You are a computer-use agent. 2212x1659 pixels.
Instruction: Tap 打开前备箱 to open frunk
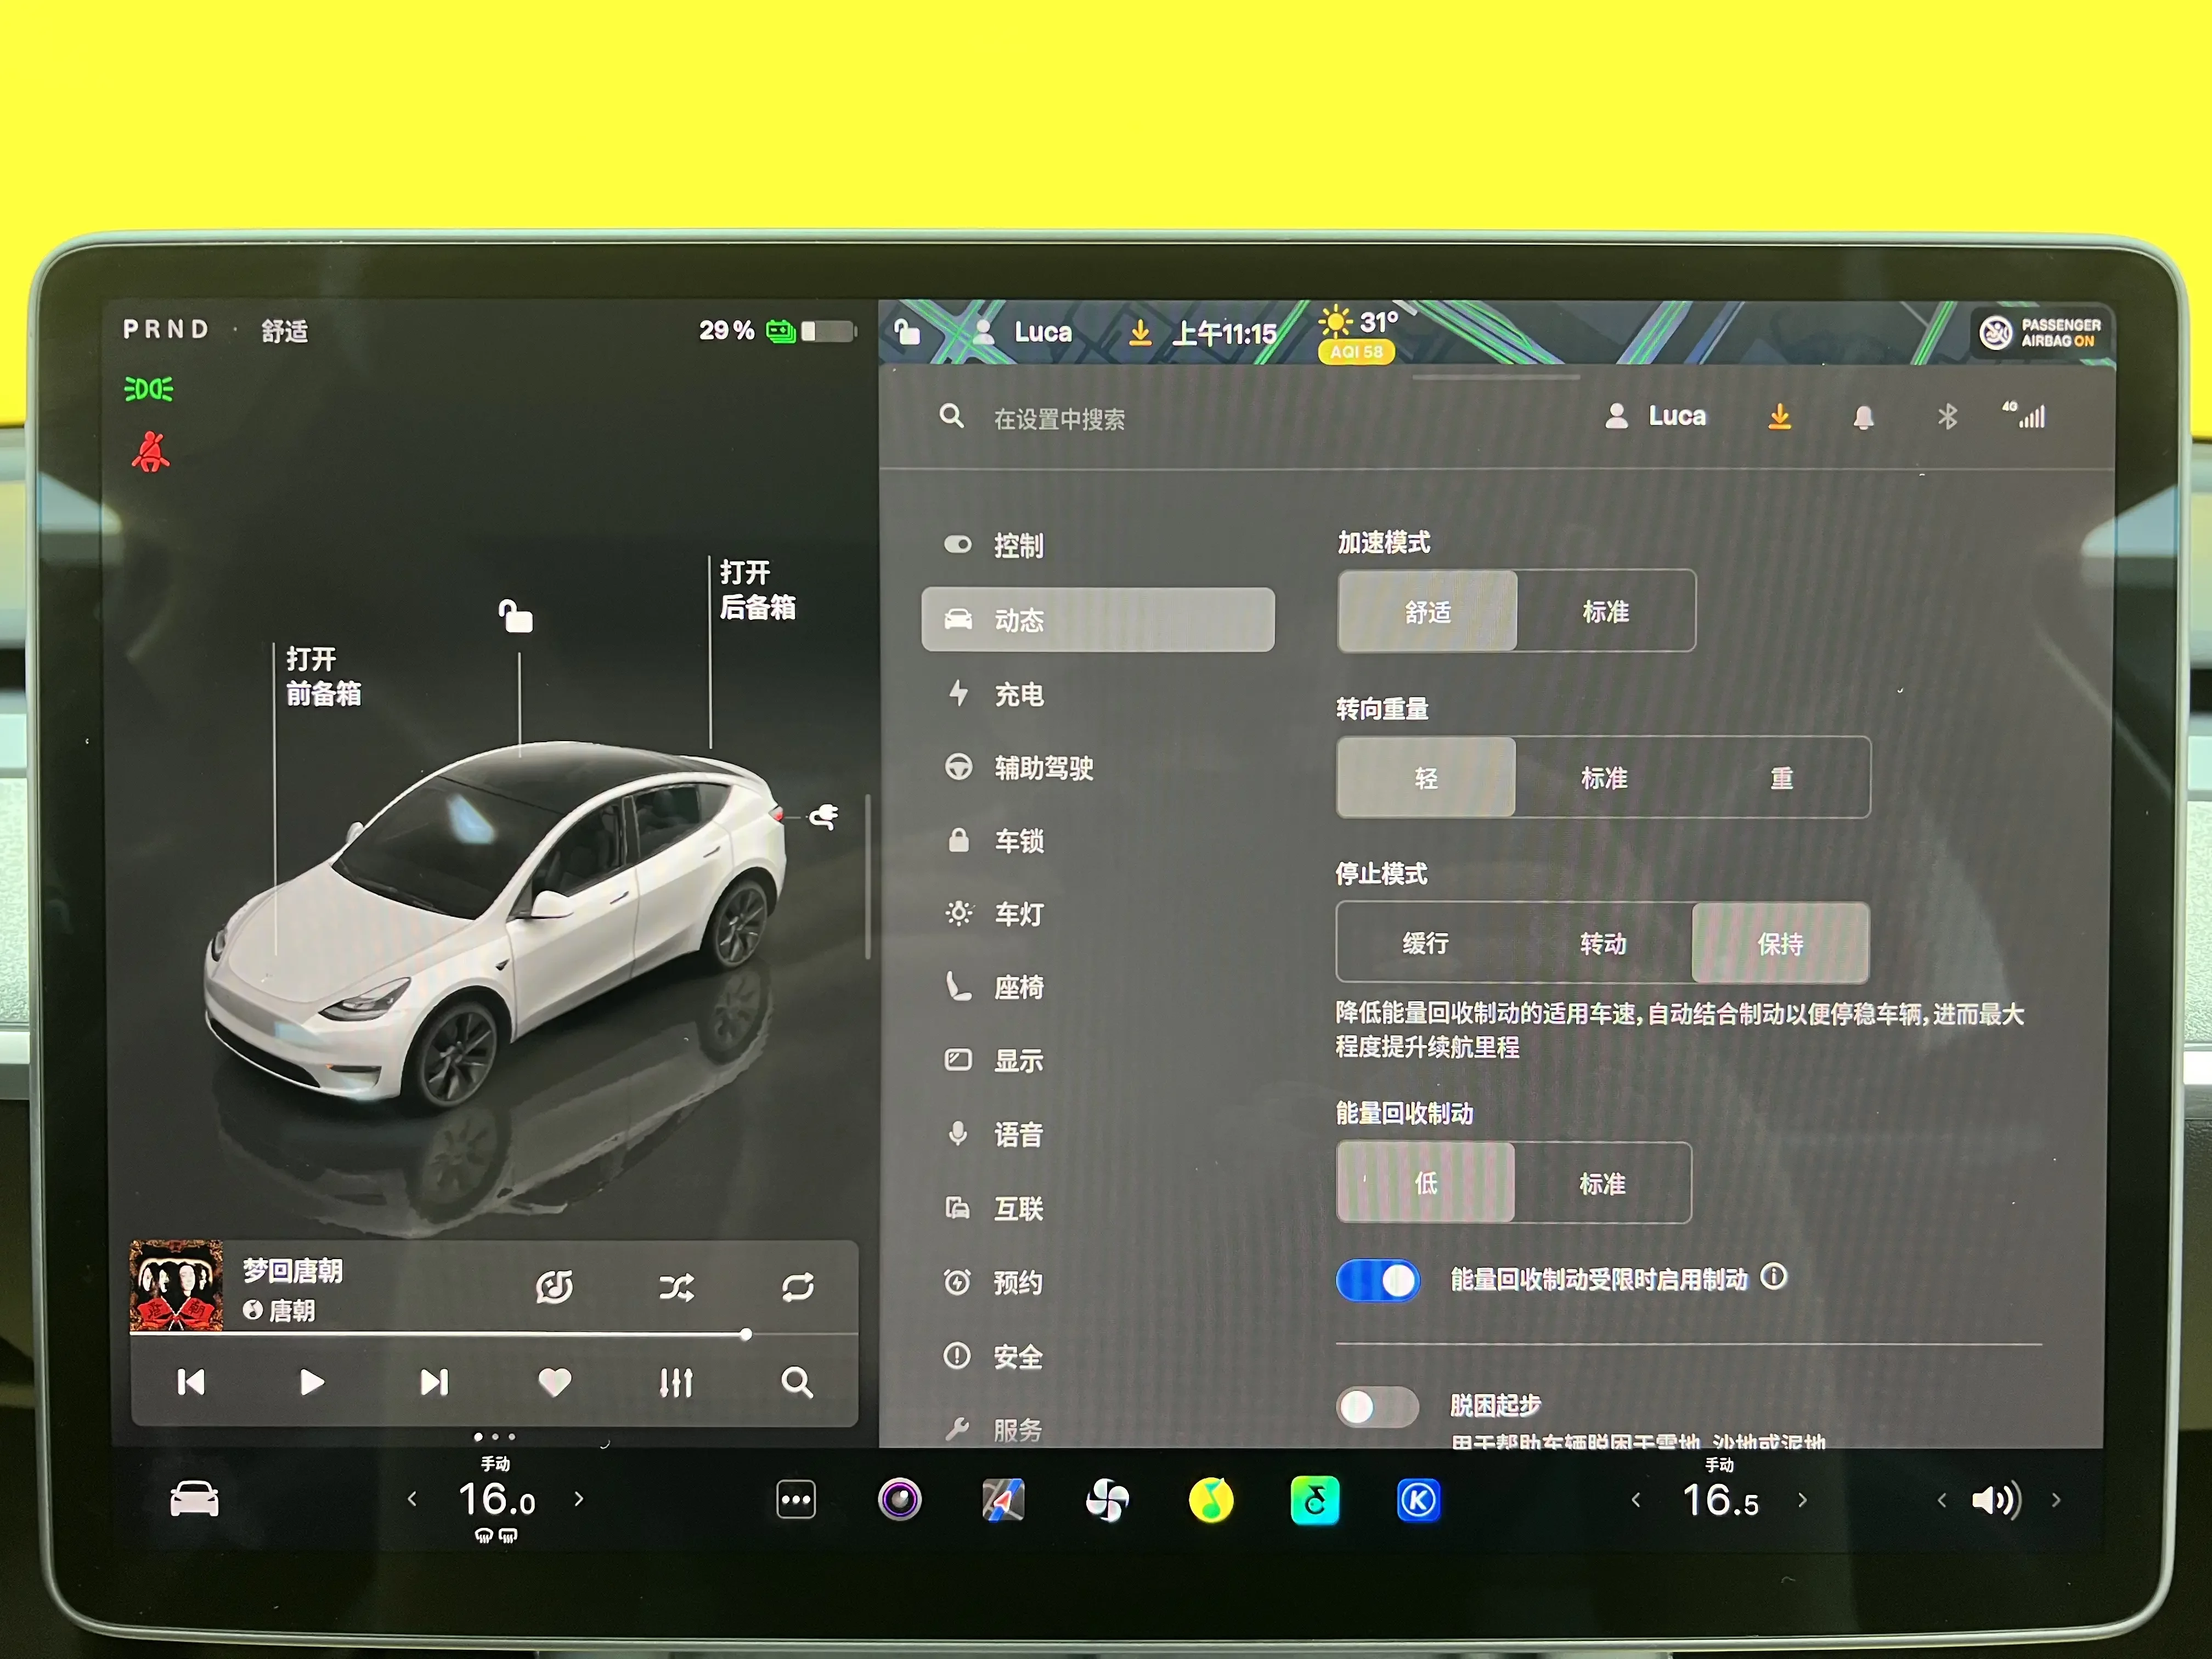click(x=323, y=676)
